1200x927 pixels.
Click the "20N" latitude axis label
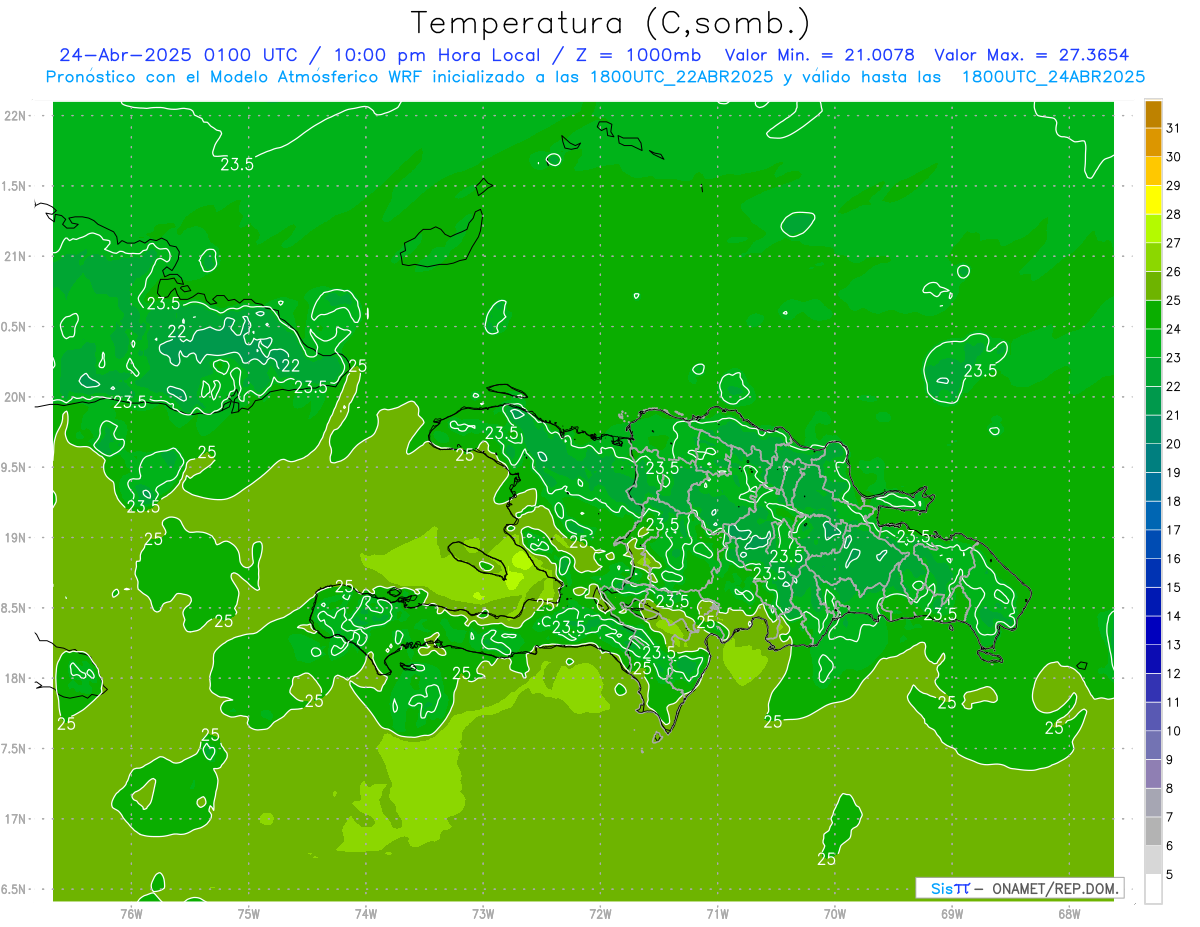(x=15, y=398)
